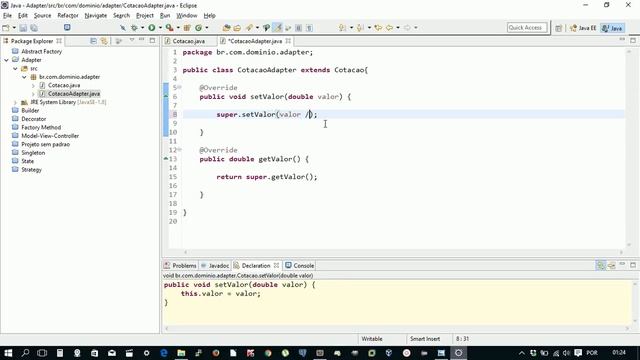Open the Console view tab
This screenshot has width=640, height=360.
[x=300, y=265]
